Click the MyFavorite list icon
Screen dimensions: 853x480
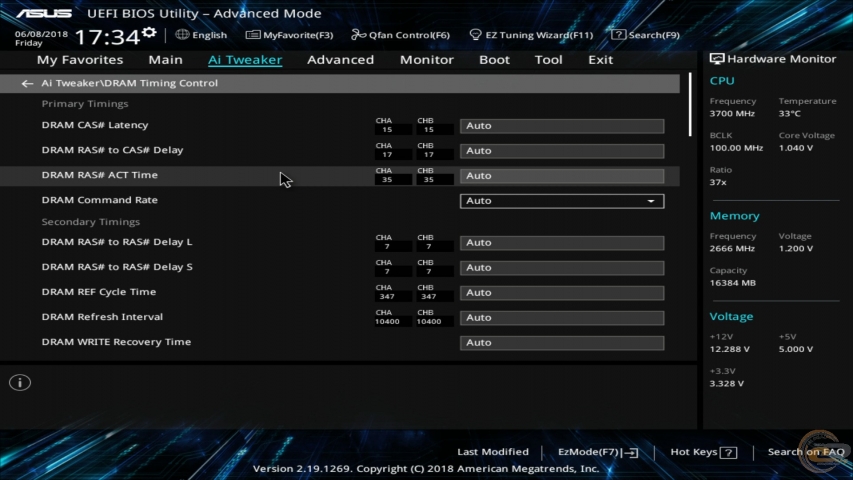[x=252, y=35]
